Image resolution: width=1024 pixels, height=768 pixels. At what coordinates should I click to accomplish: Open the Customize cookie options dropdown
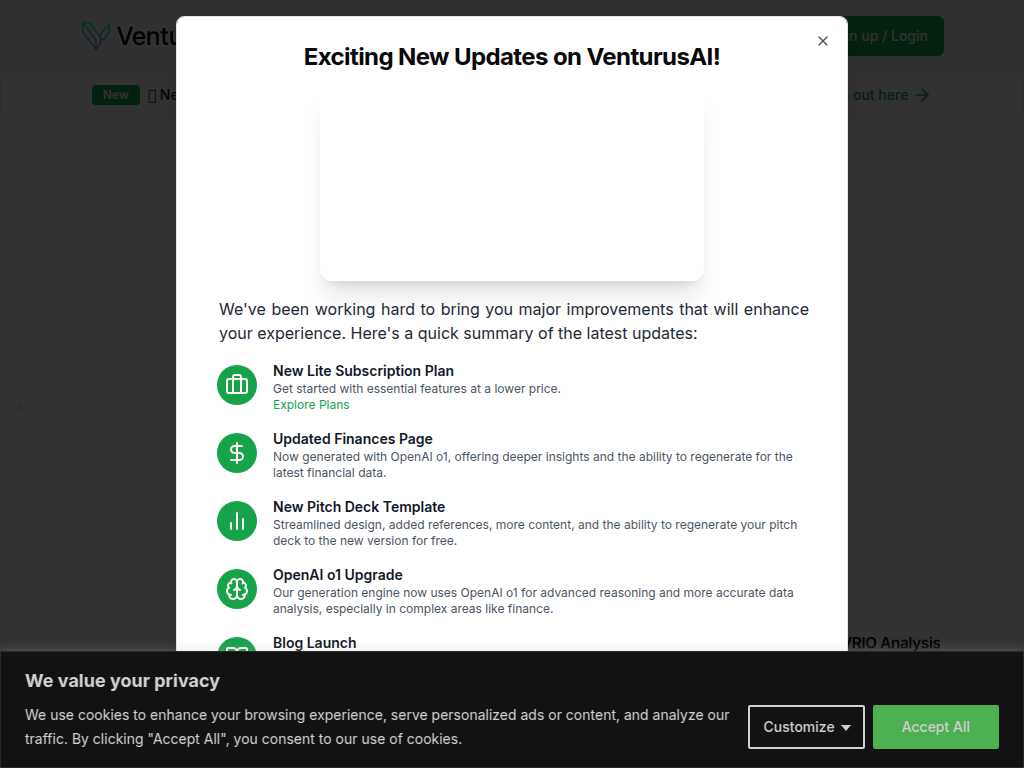(x=806, y=727)
